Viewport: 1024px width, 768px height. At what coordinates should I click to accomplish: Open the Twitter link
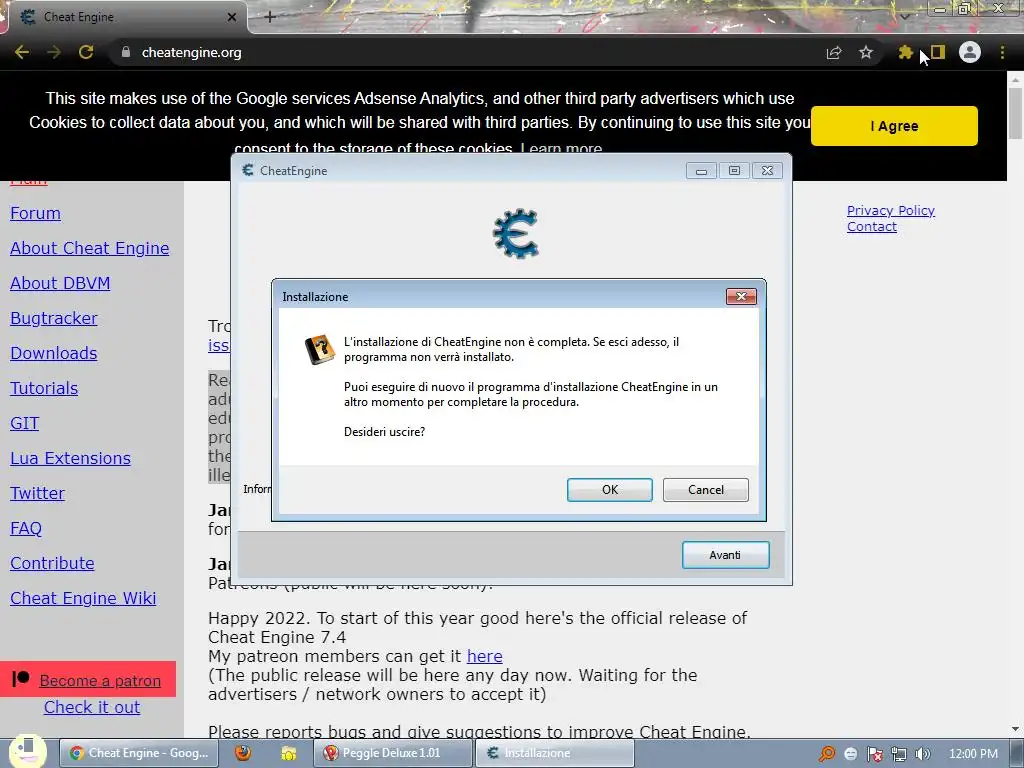click(37, 493)
